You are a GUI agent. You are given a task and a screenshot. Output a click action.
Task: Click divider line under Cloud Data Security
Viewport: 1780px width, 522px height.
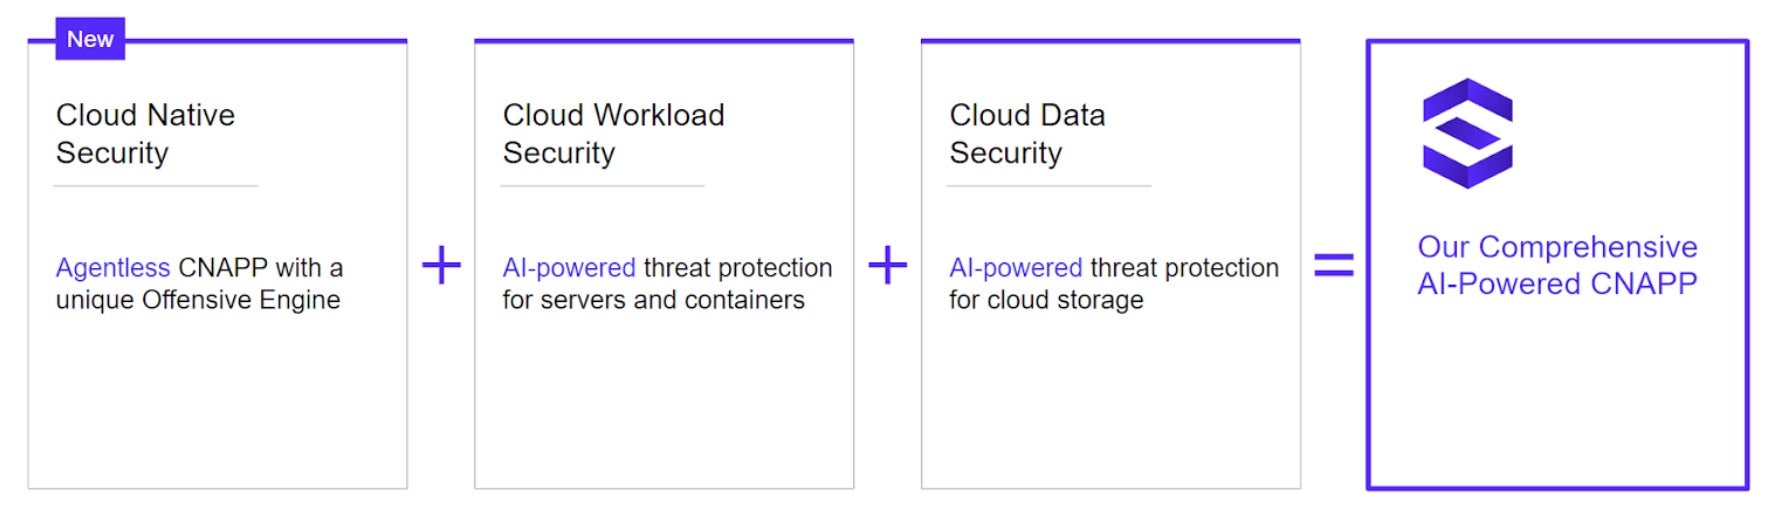[x=1049, y=186]
